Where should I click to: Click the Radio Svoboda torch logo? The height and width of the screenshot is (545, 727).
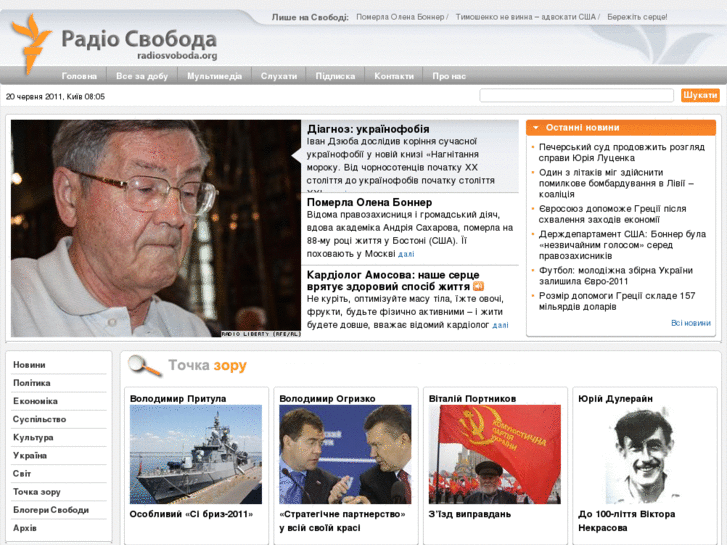coord(30,44)
